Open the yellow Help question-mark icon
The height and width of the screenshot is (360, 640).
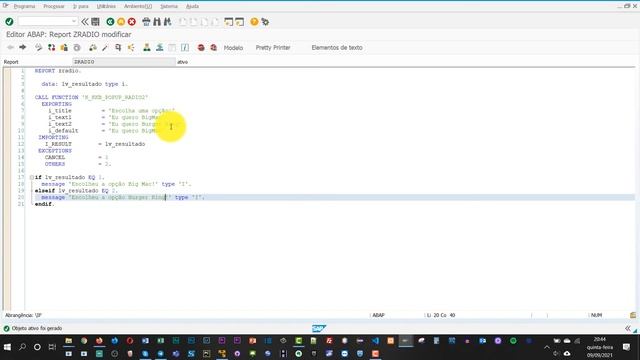(254, 22)
